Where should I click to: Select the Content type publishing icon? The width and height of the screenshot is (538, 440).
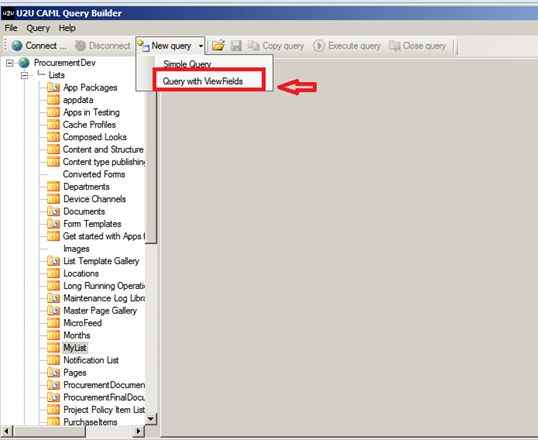coord(53,162)
